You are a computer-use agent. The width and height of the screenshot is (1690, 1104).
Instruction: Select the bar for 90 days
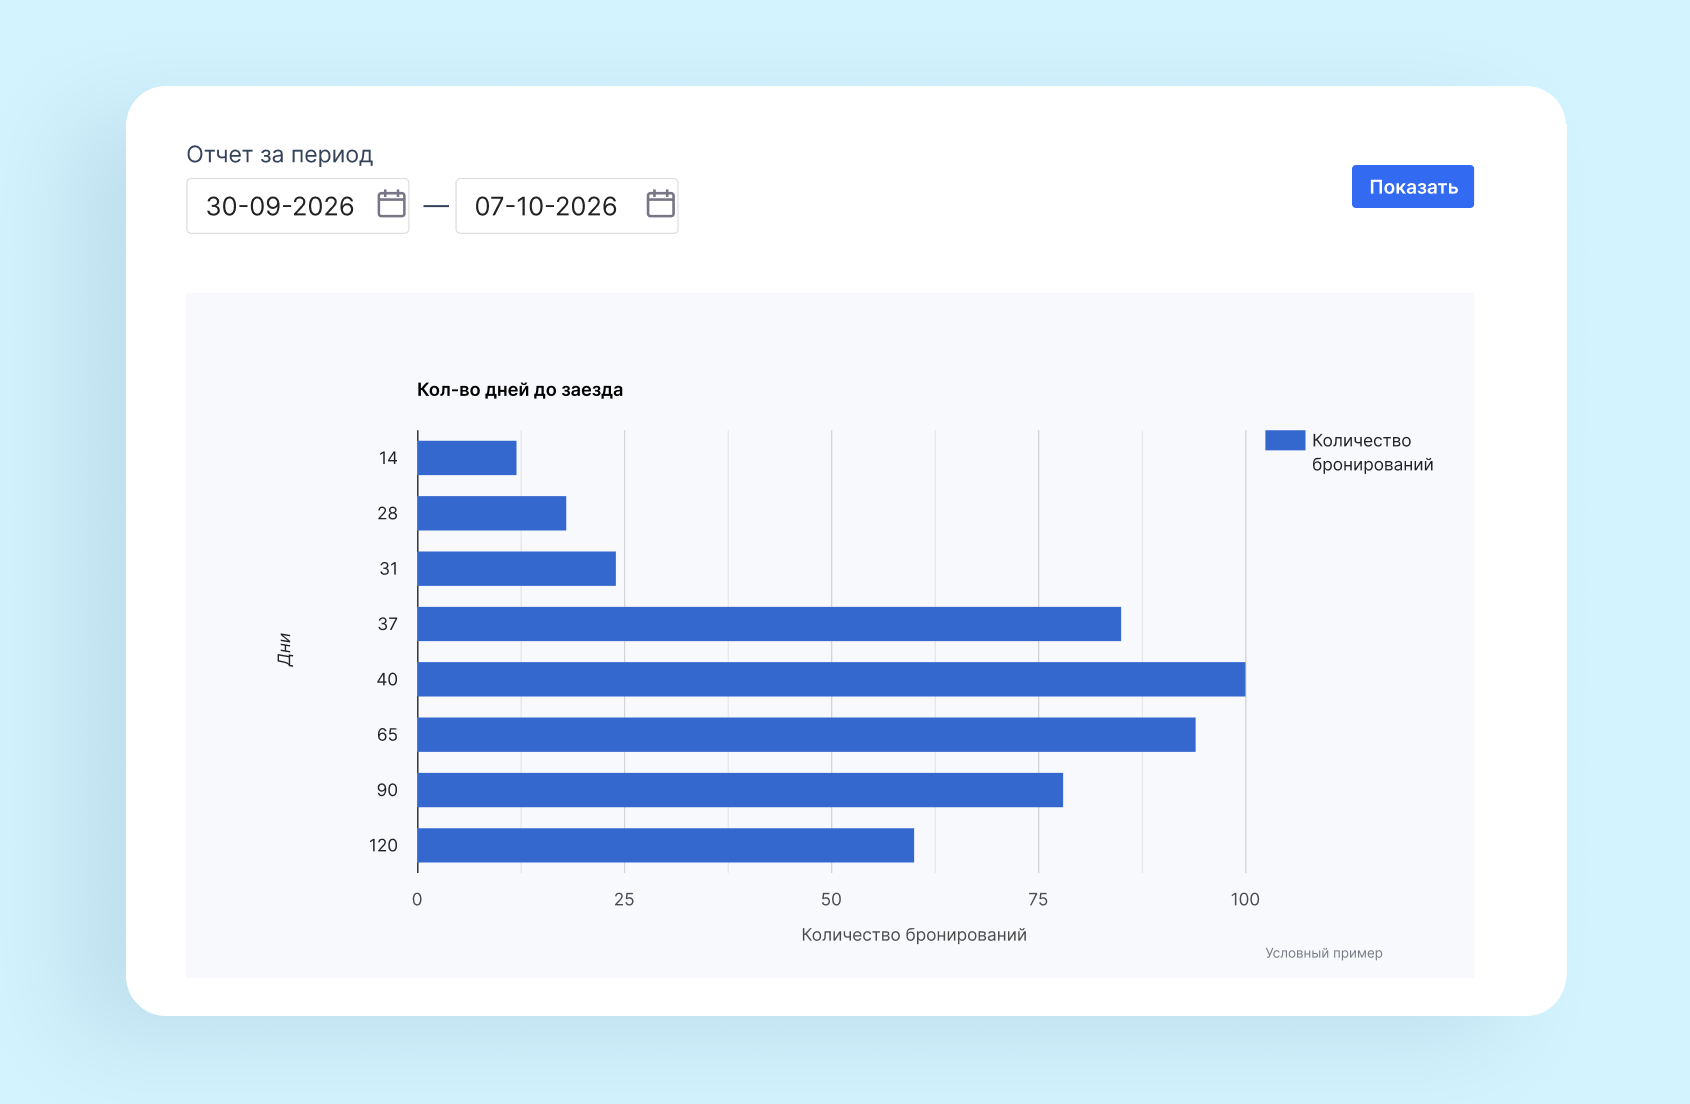(740, 790)
